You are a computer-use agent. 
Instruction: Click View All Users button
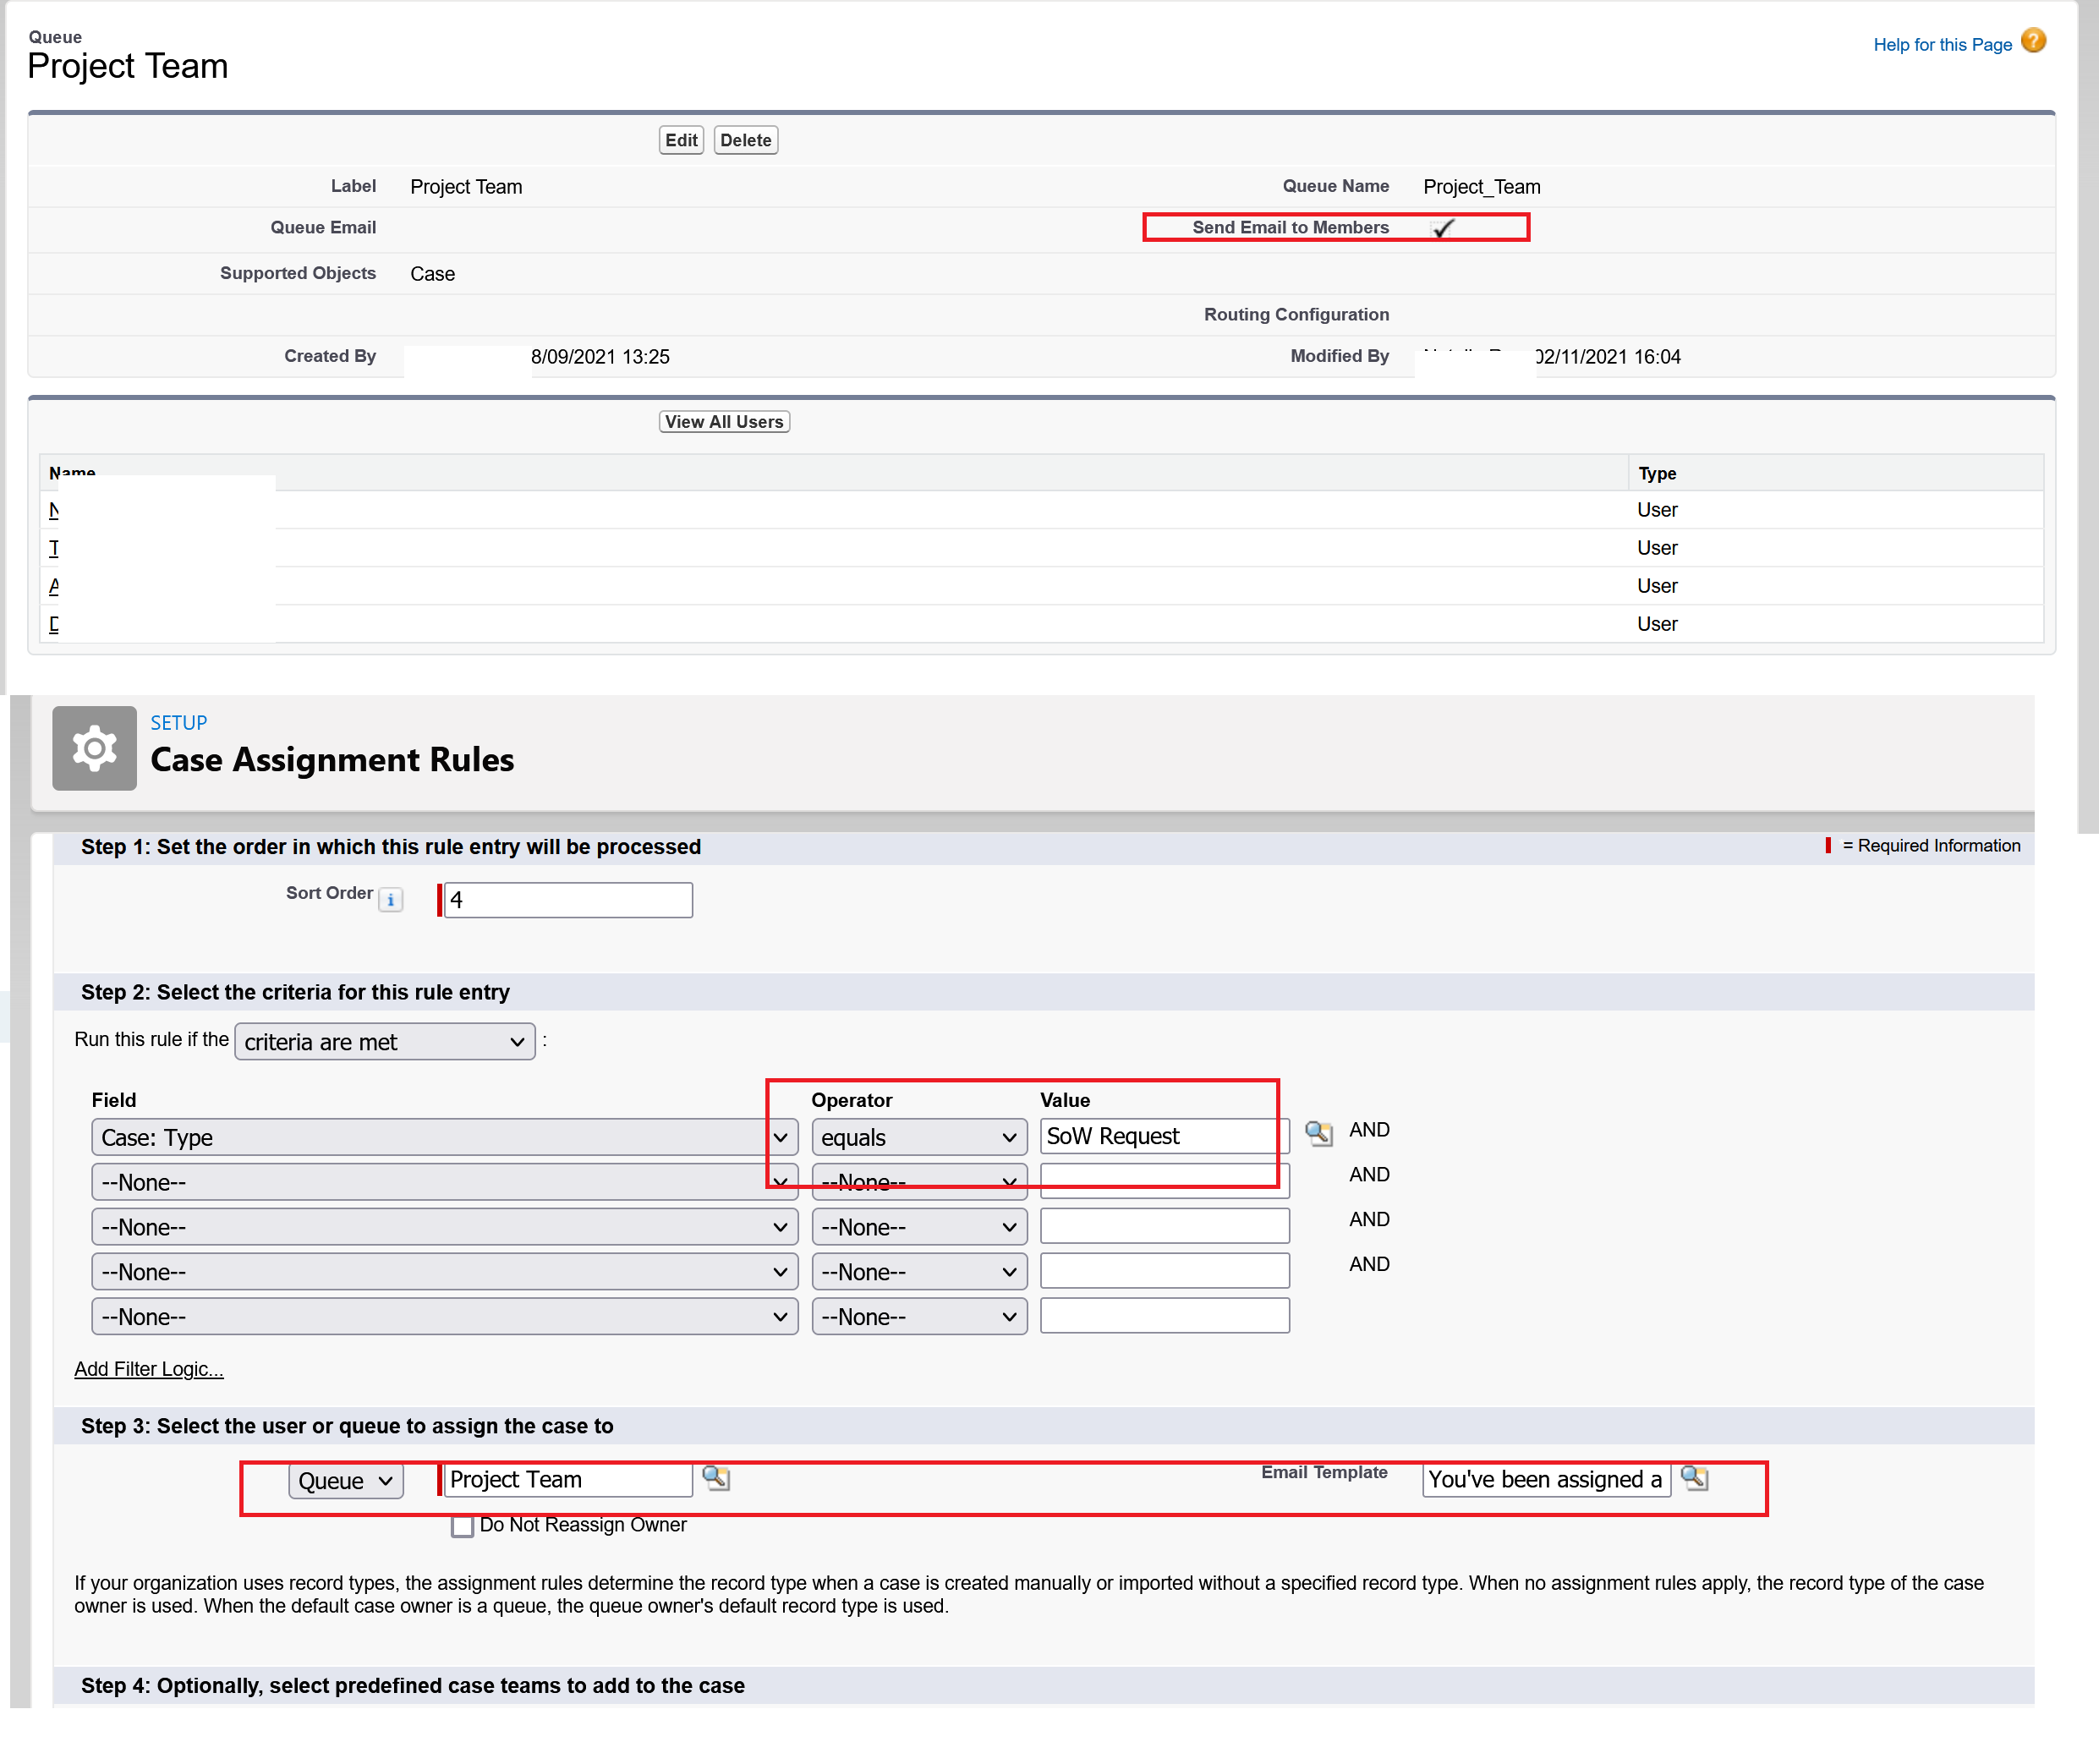pyautogui.click(x=723, y=422)
